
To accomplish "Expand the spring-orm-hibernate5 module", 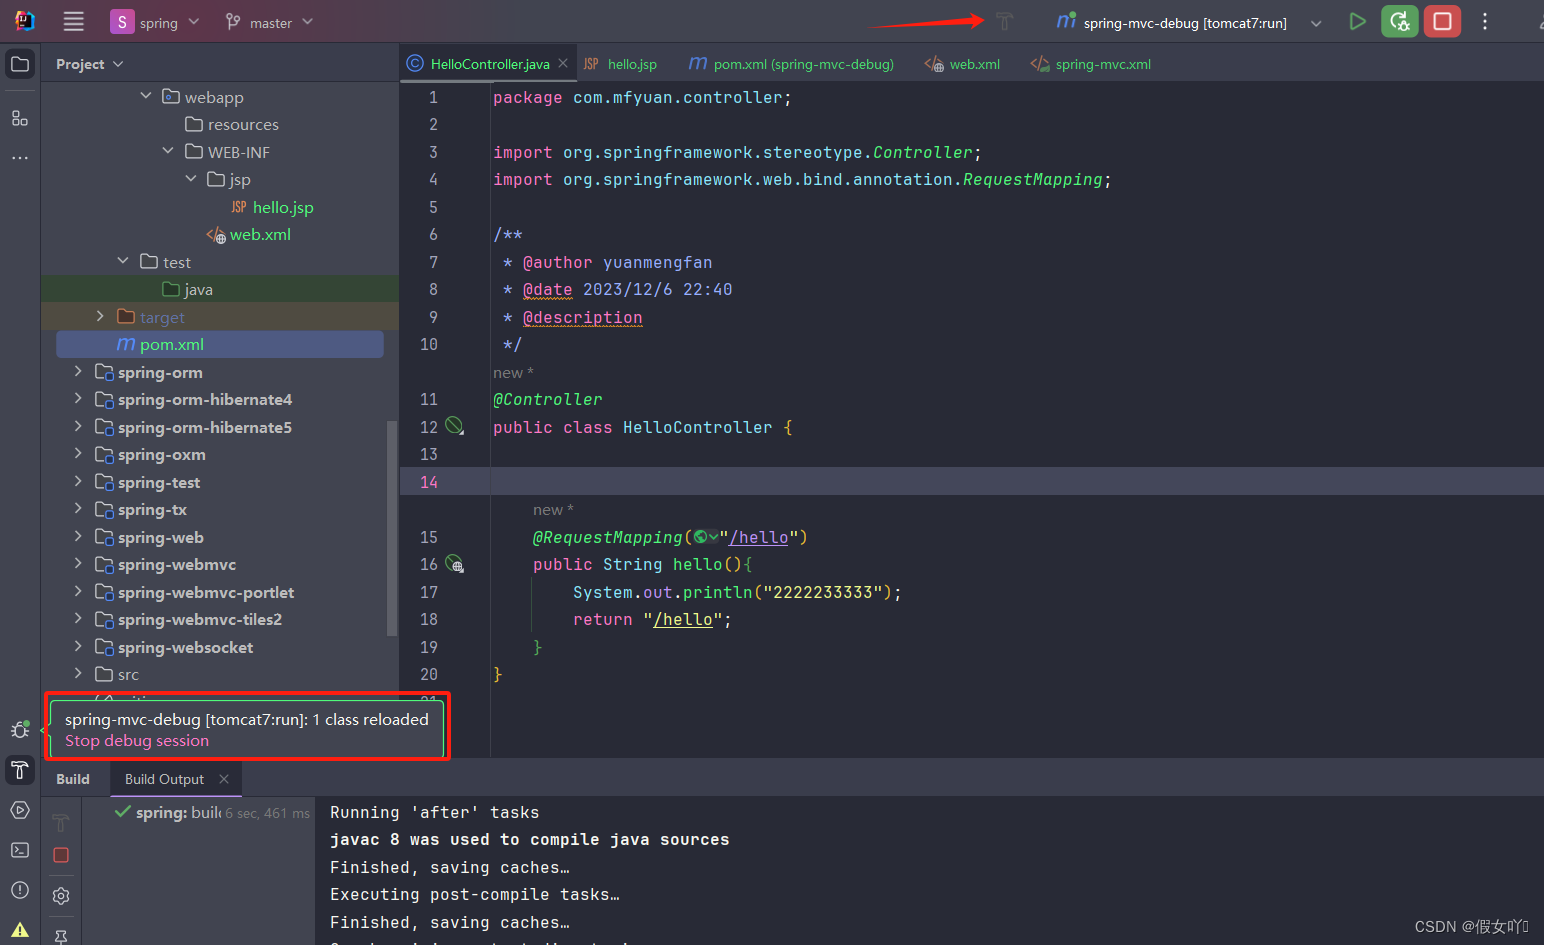I will [x=78, y=426].
